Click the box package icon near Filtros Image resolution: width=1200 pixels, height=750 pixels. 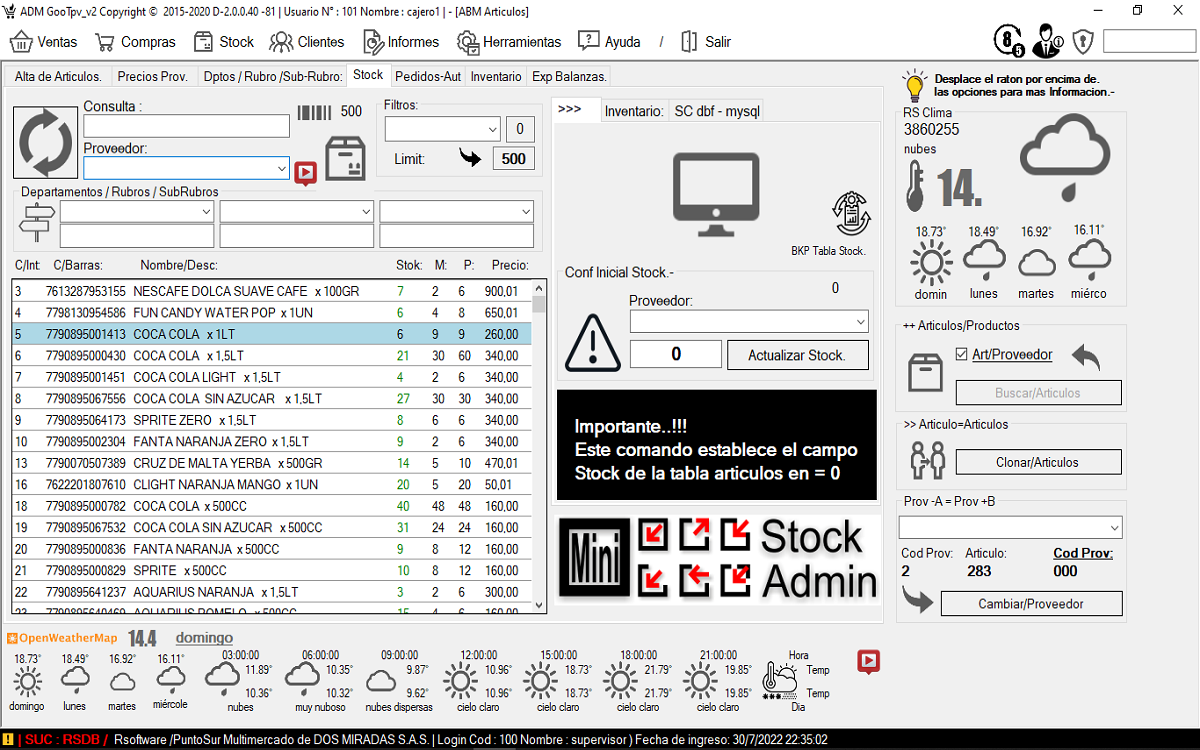coord(346,158)
